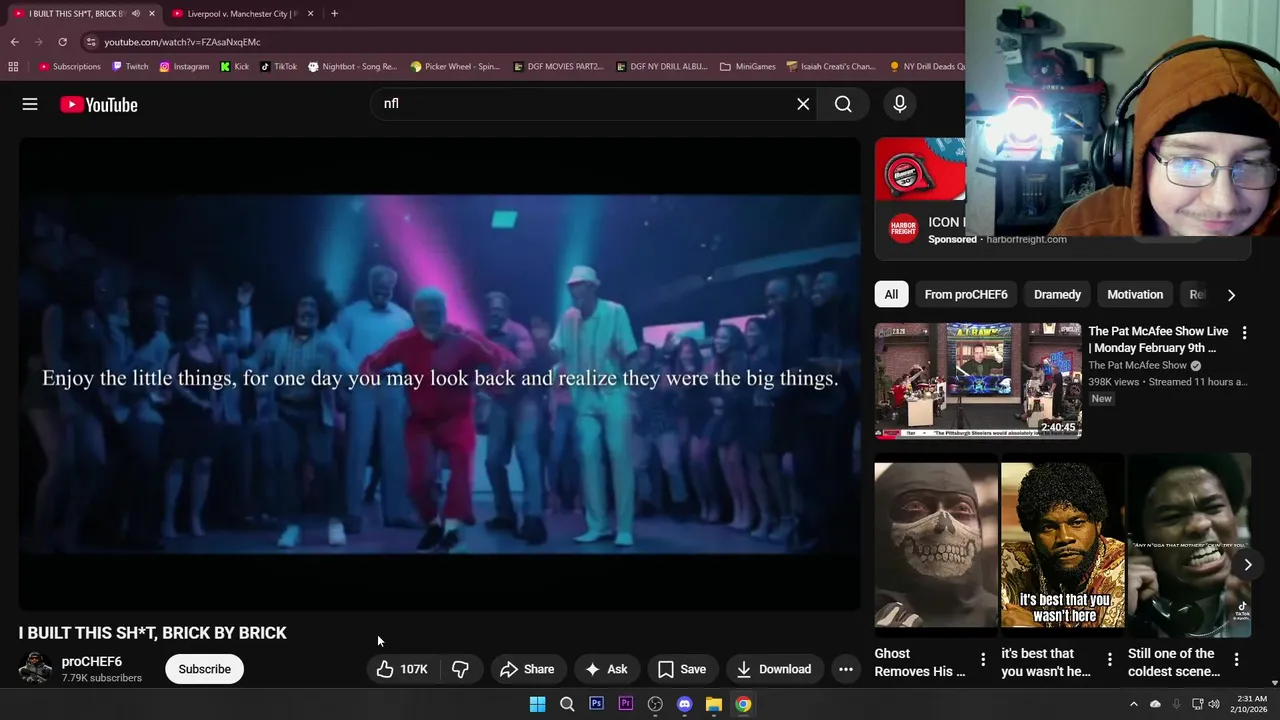Reload the page

[x=62, y=42]
